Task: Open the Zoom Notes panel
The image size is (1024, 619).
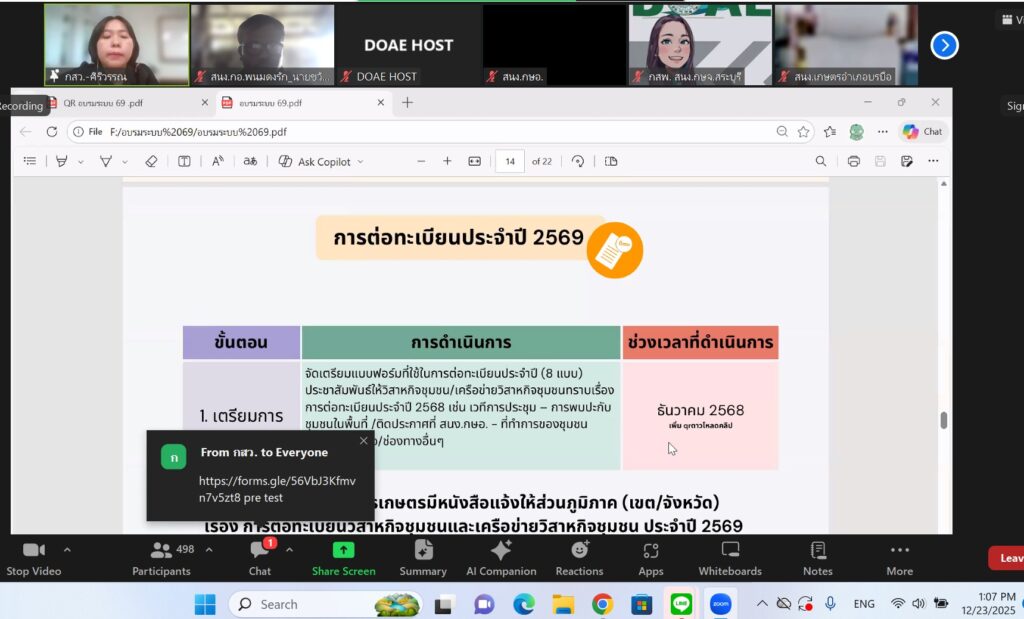Action: click(817, 558)
